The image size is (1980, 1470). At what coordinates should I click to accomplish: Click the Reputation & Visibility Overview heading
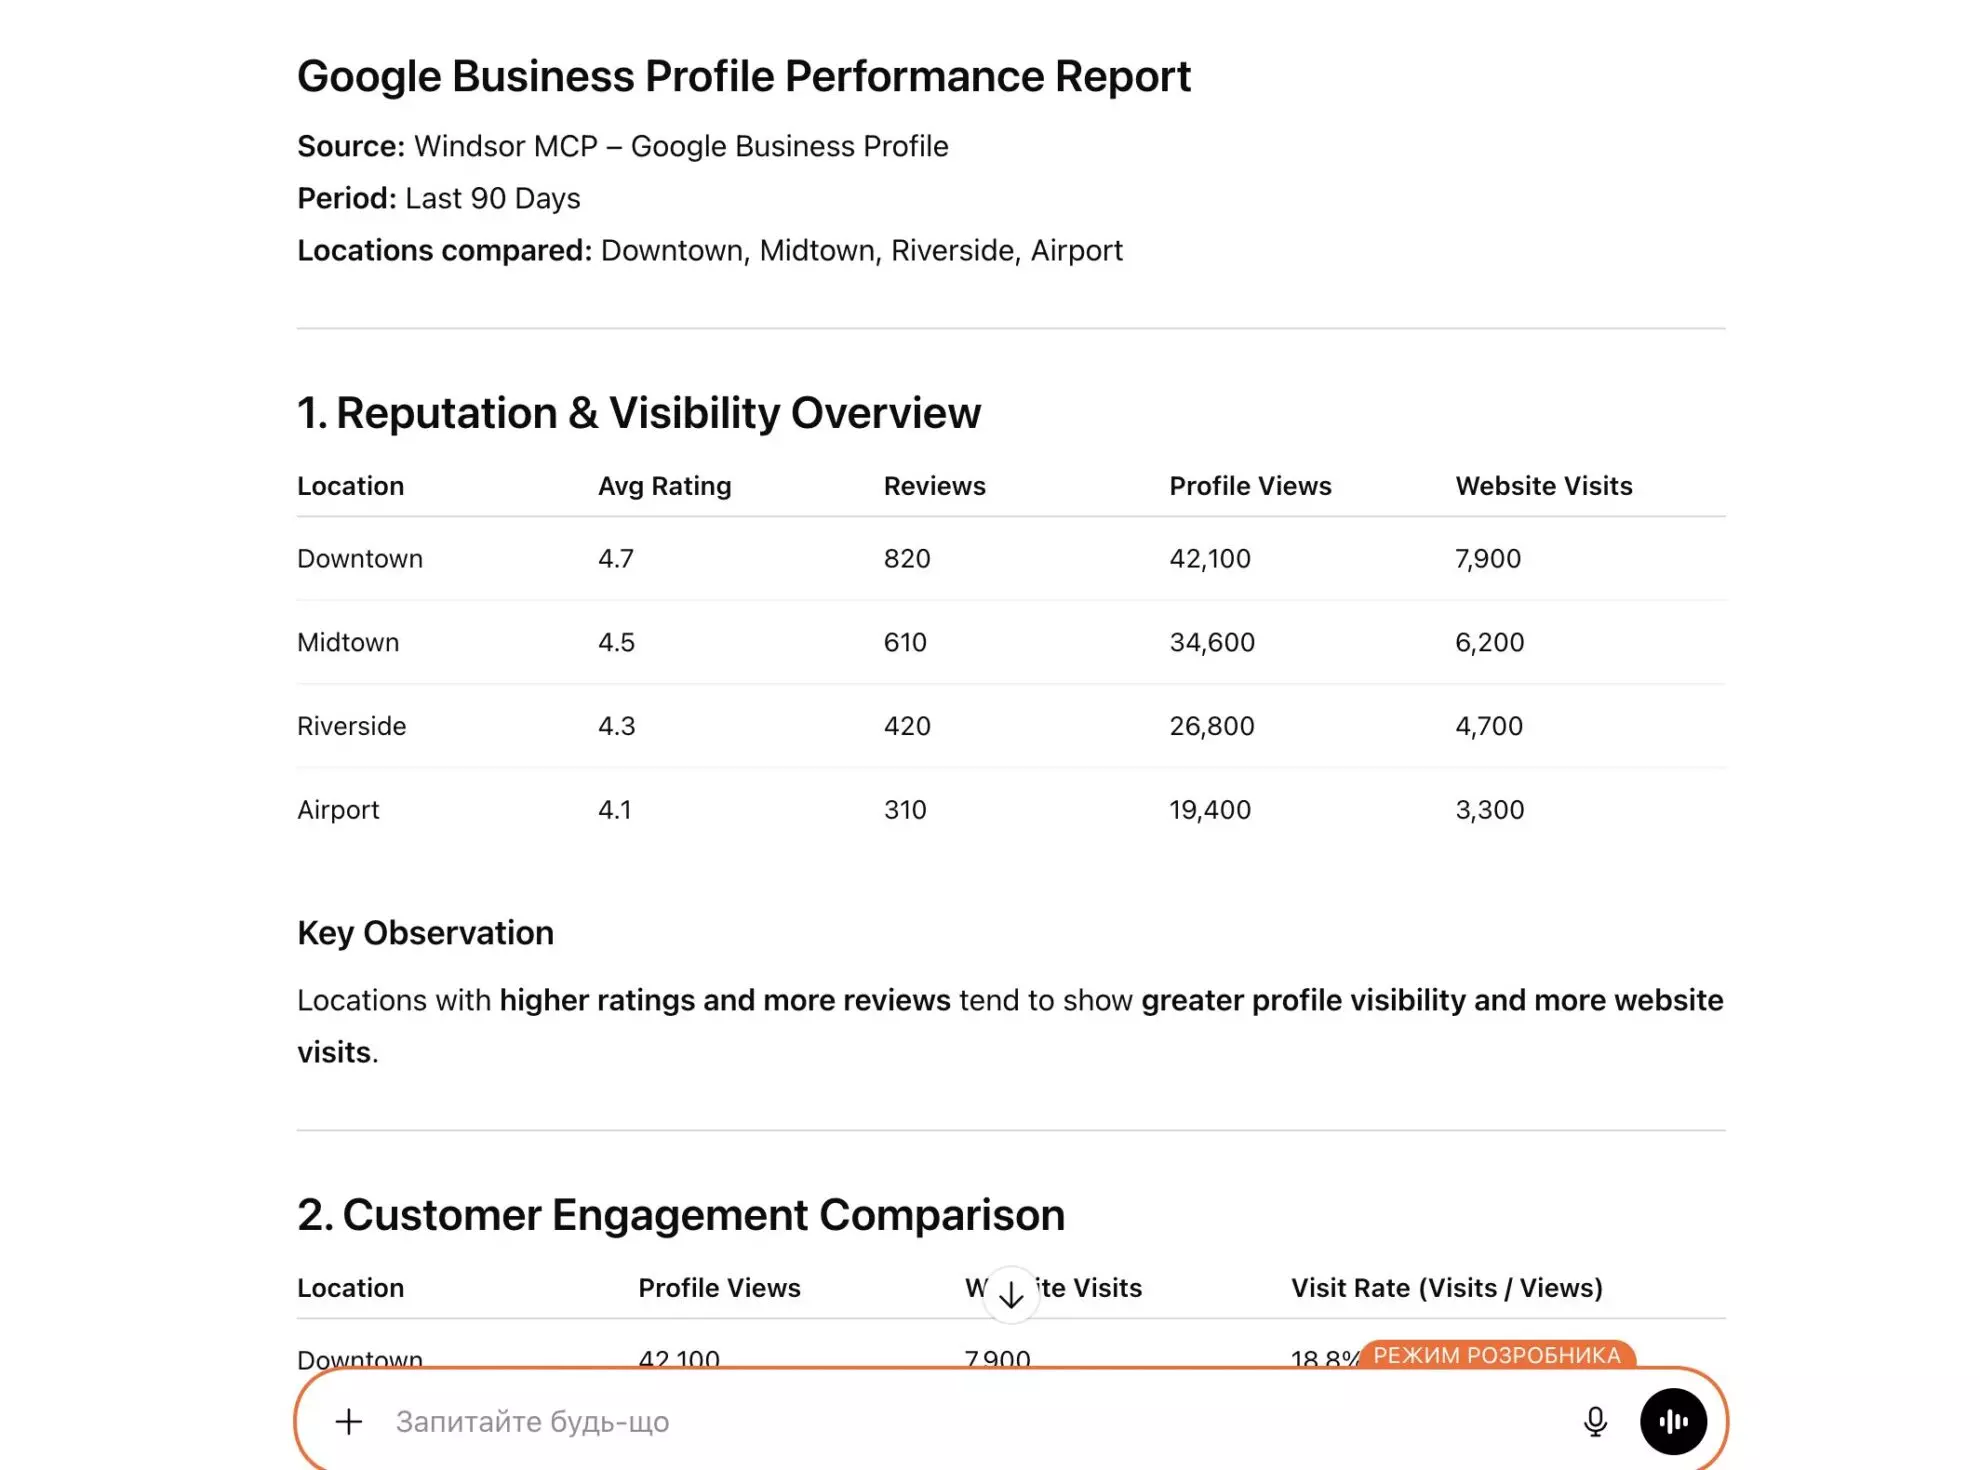click(638, 412)
